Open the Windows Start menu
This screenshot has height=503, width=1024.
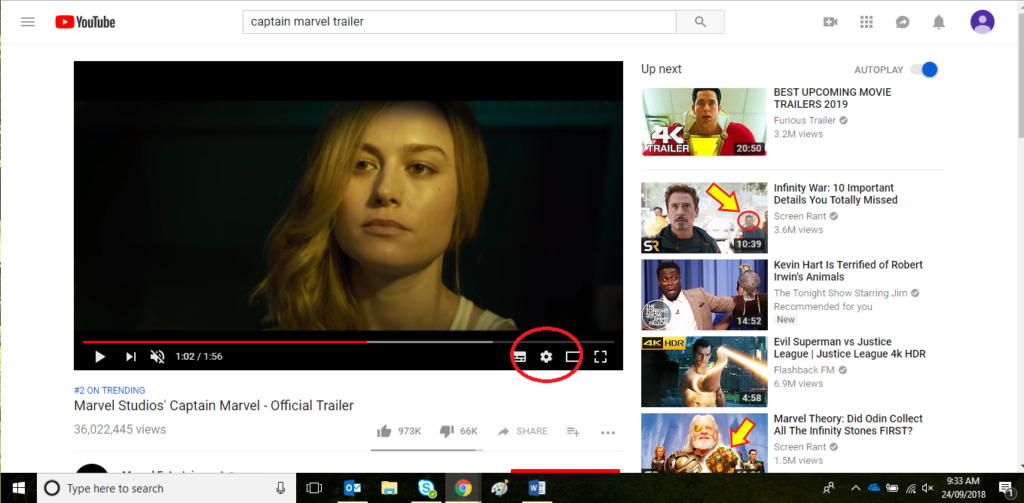[x=18, y=488]
